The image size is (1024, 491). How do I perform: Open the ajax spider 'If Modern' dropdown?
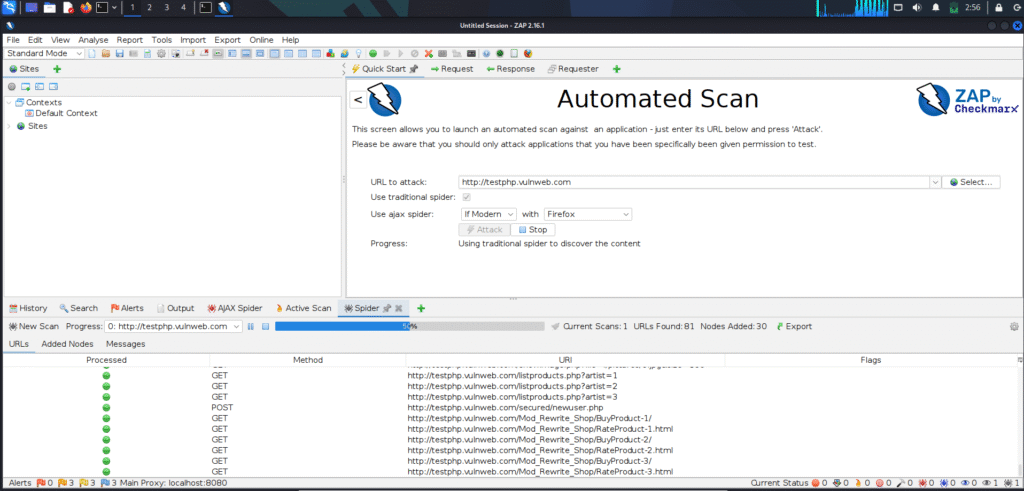pos(488,214)
